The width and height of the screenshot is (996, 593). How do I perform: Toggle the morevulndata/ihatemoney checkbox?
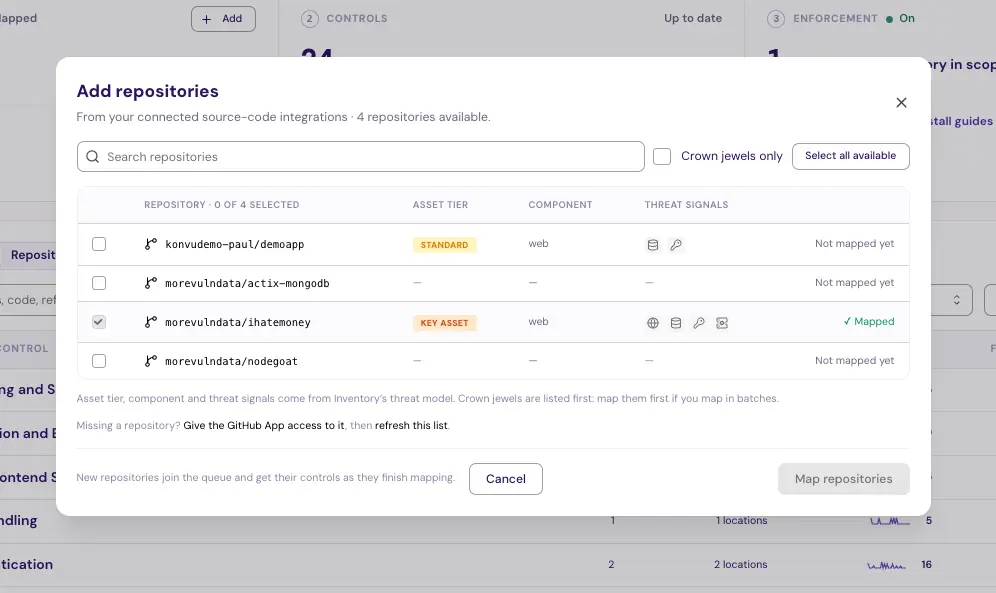pyautogui.click(x=98, y=322)
